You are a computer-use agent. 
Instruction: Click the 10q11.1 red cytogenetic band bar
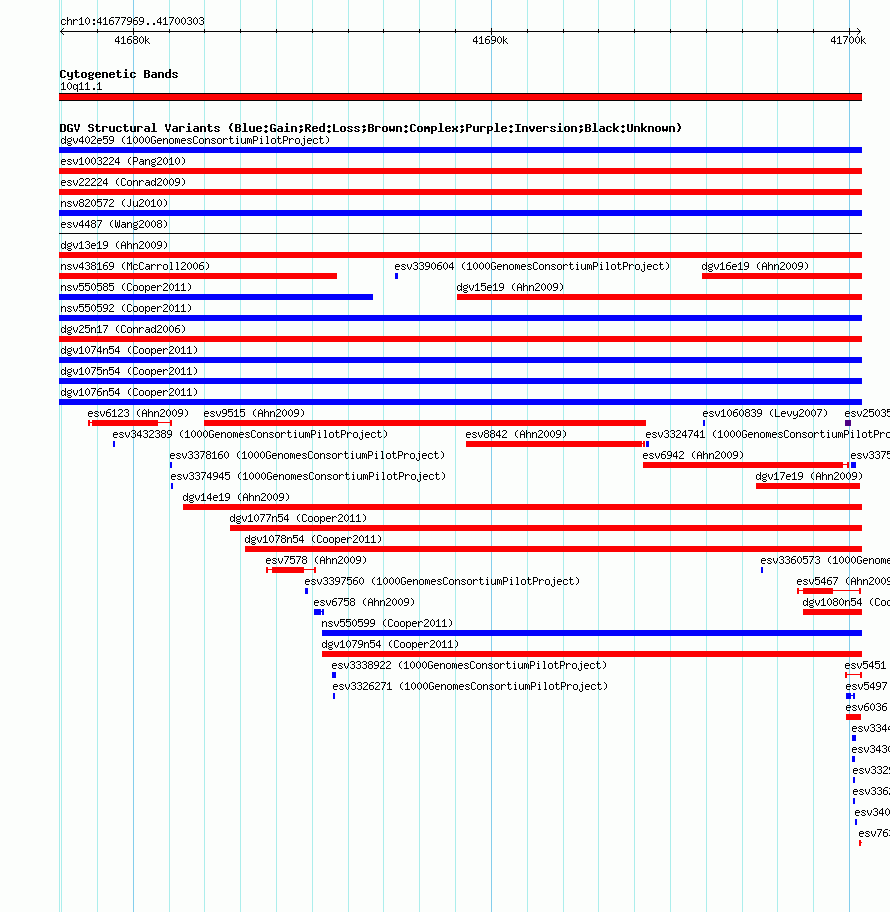point(460,97)
